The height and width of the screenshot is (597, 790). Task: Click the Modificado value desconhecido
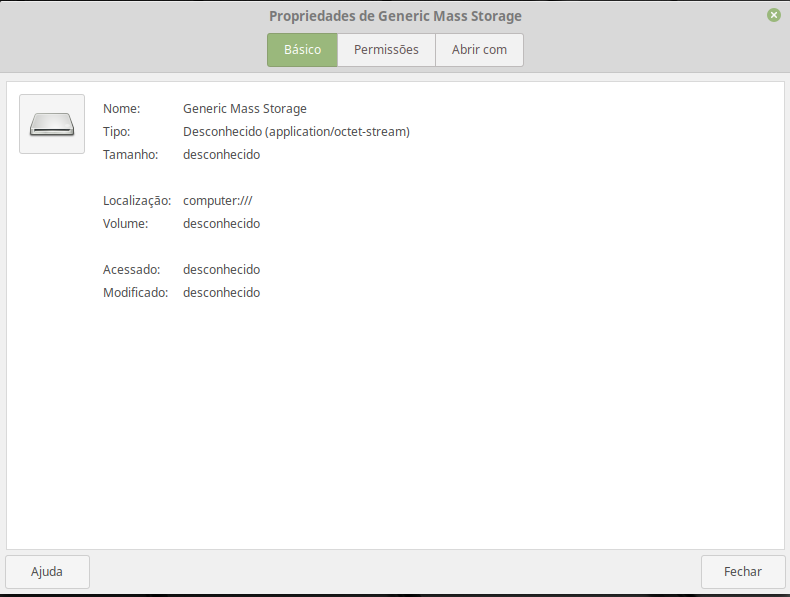coord(222,293)
